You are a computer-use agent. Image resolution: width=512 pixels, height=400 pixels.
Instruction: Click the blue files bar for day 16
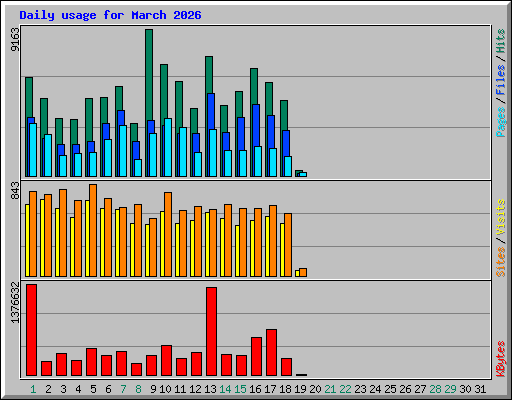click(256, 125)
